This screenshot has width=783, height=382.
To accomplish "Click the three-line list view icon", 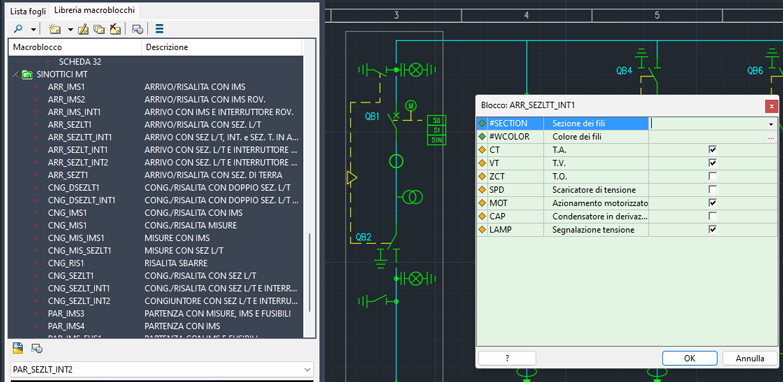I will point(160,29).
